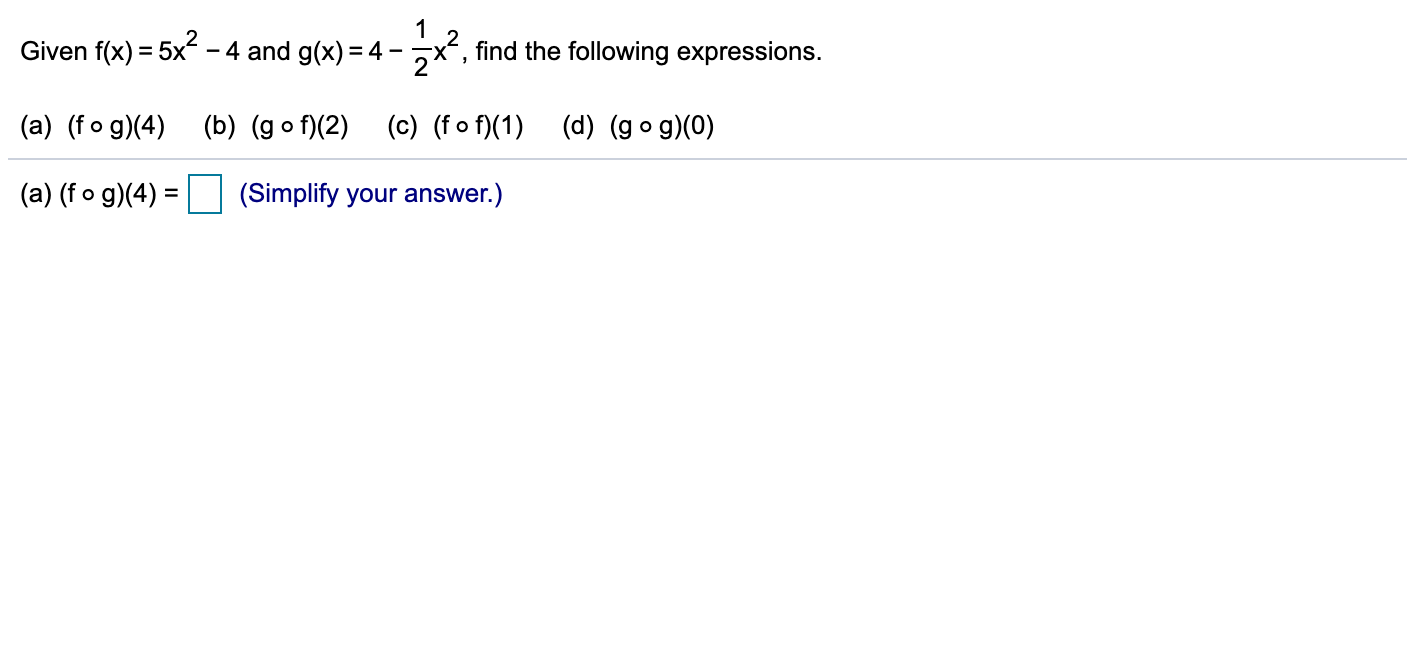The image size is (1407, 664).
Task: Select the expression (f o g)(4) in part (a)
Action: (x=115, y=126)
